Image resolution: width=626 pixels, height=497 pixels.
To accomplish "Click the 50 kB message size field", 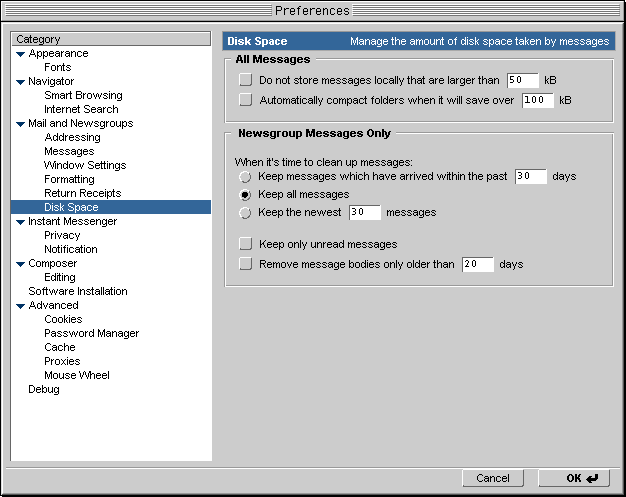I will [523, 80].
